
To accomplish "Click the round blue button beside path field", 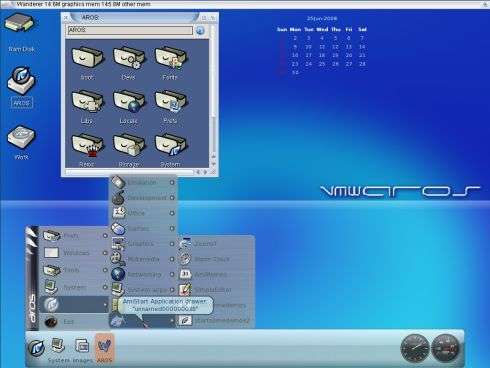I will (x=200, y=31).
